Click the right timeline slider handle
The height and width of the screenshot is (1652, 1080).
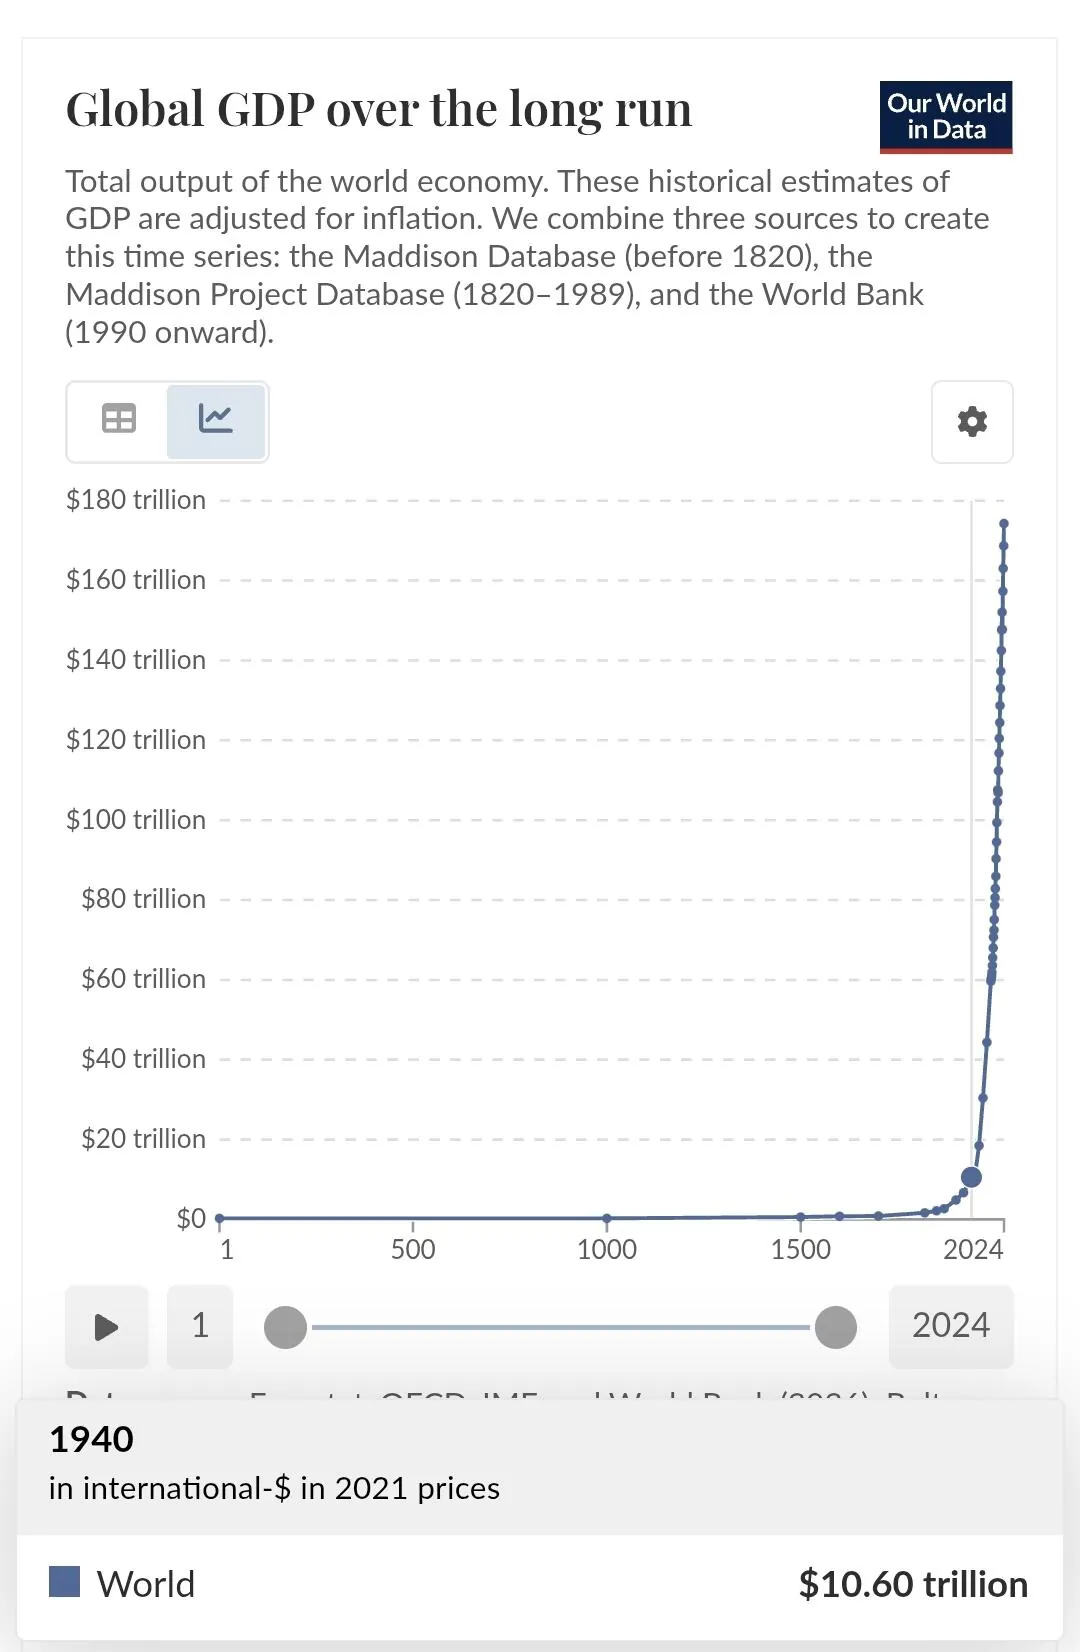coord(836,1328)
